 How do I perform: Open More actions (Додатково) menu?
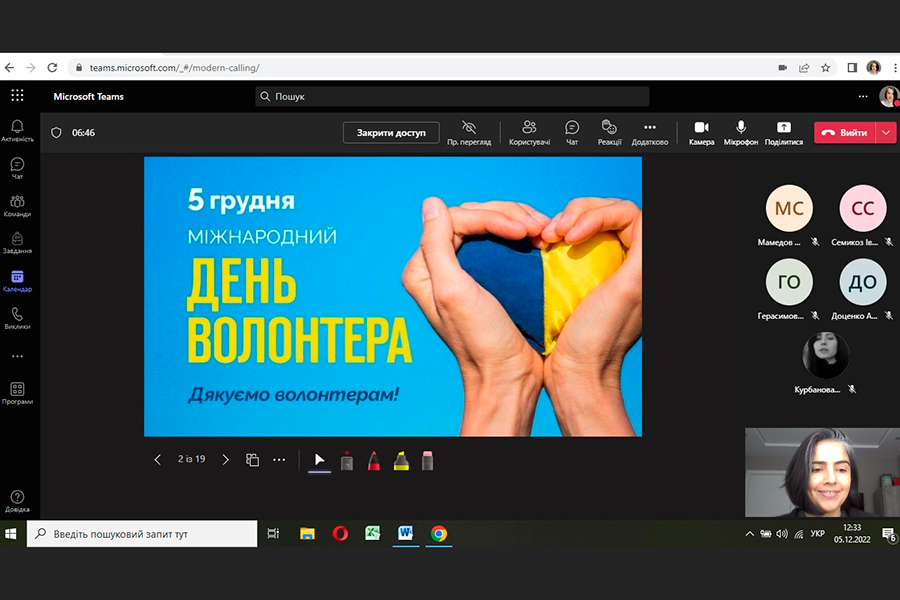coord(650,132)
